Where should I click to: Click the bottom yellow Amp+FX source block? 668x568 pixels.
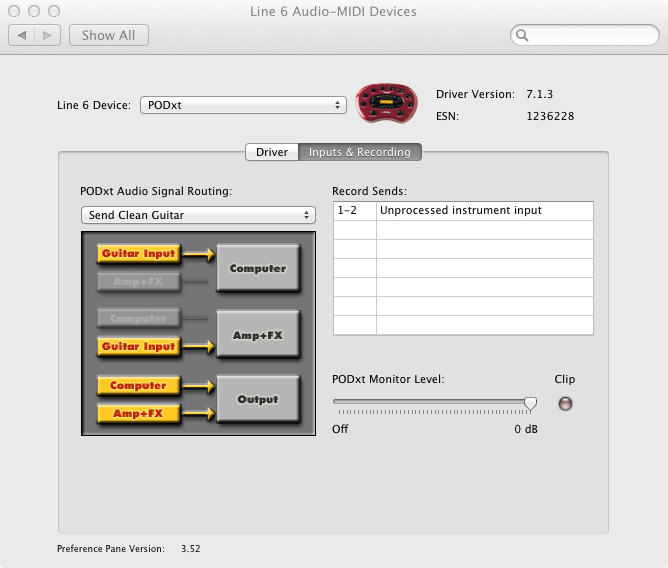click(x=138, y=413)
